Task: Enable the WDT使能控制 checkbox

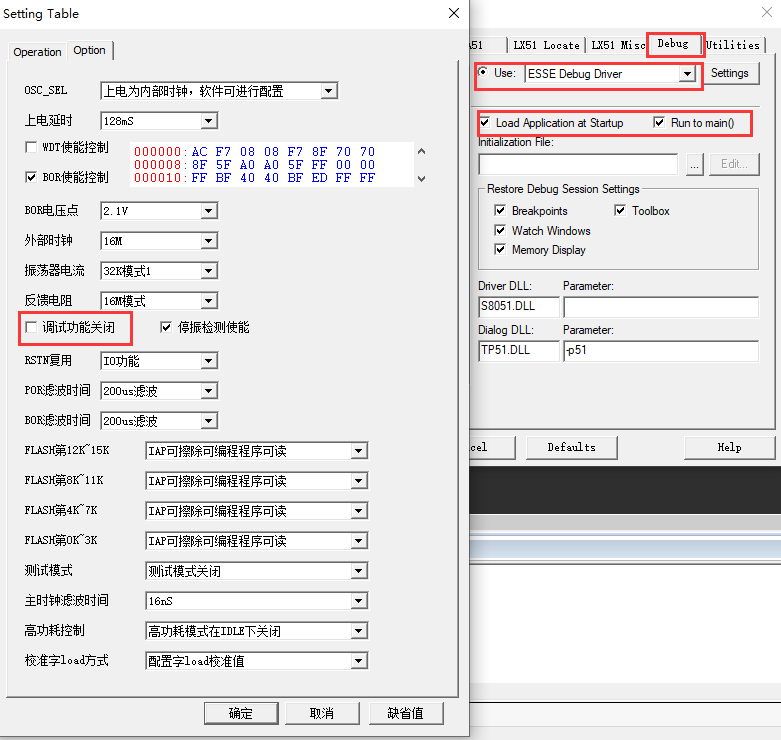Action: tap(31, 147)
